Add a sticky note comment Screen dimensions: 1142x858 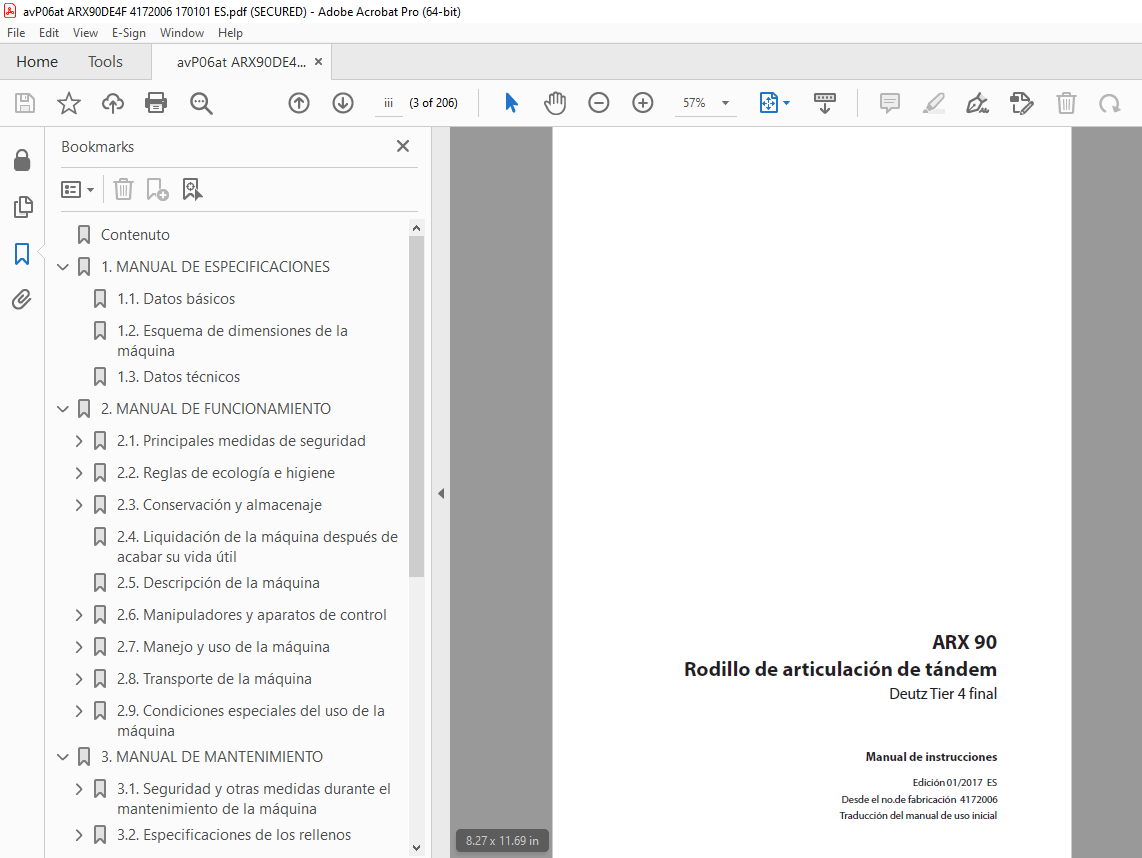click(889, 103)
